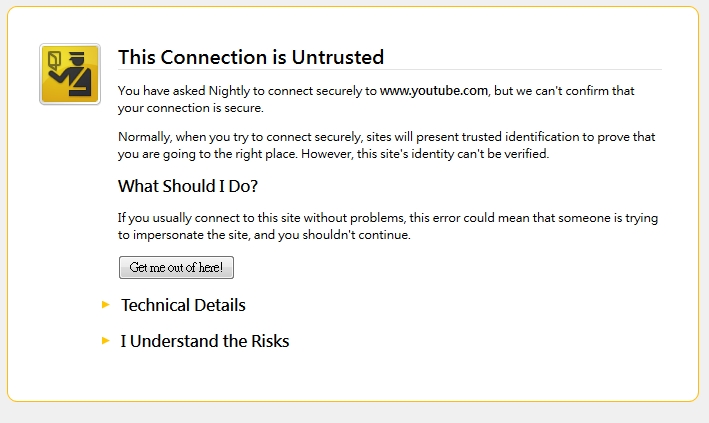Click the gray page background below the panel
Image resolution: width=709 pixels, height=423 pixels.
[x=354, y=413]
